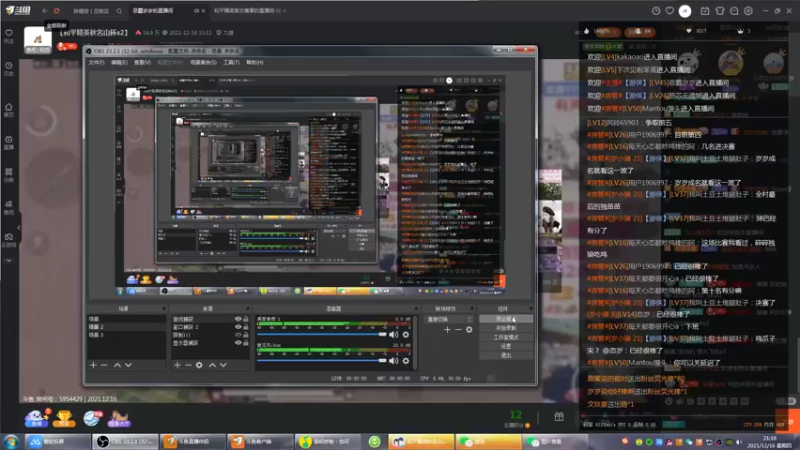Add a transition with the plus icon
800x450 pixels.
pos(447,330)
